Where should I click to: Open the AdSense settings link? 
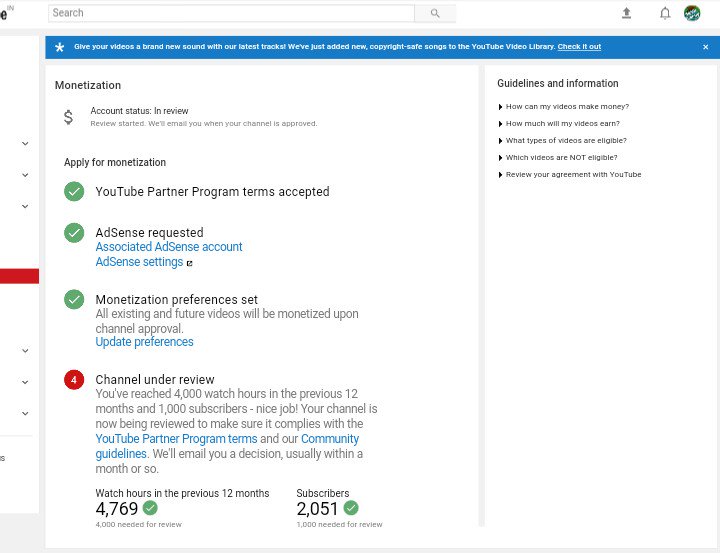[139, 262]
